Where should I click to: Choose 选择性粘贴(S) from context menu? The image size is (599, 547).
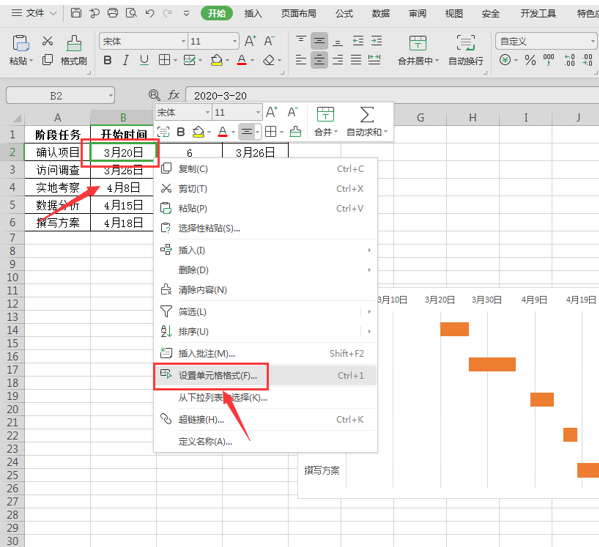coord(265,228)
